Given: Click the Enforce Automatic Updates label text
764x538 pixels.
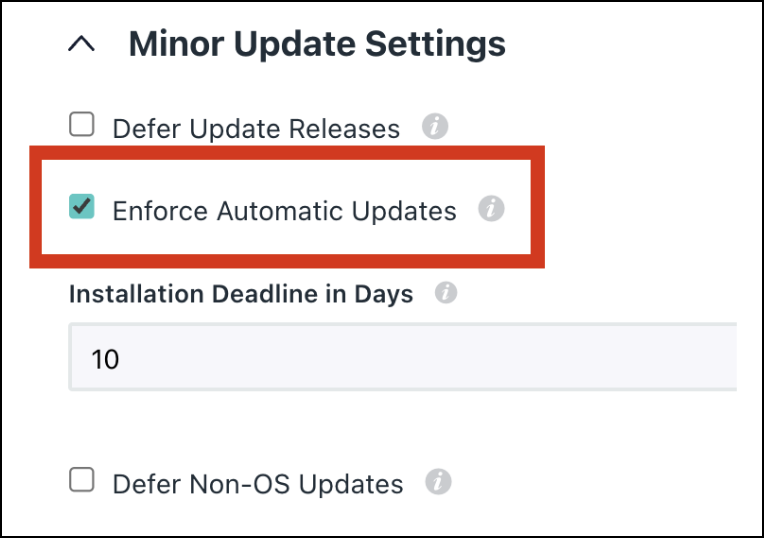Looking at the screenshot, I should coord(284,211).
